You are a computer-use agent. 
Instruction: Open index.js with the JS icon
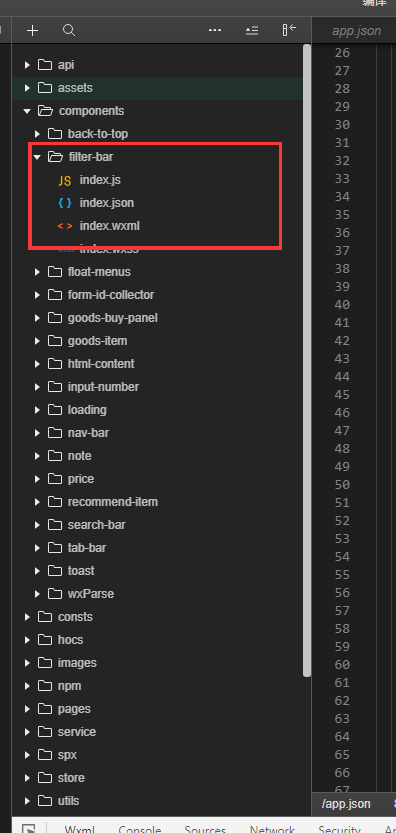coord(100,180)
